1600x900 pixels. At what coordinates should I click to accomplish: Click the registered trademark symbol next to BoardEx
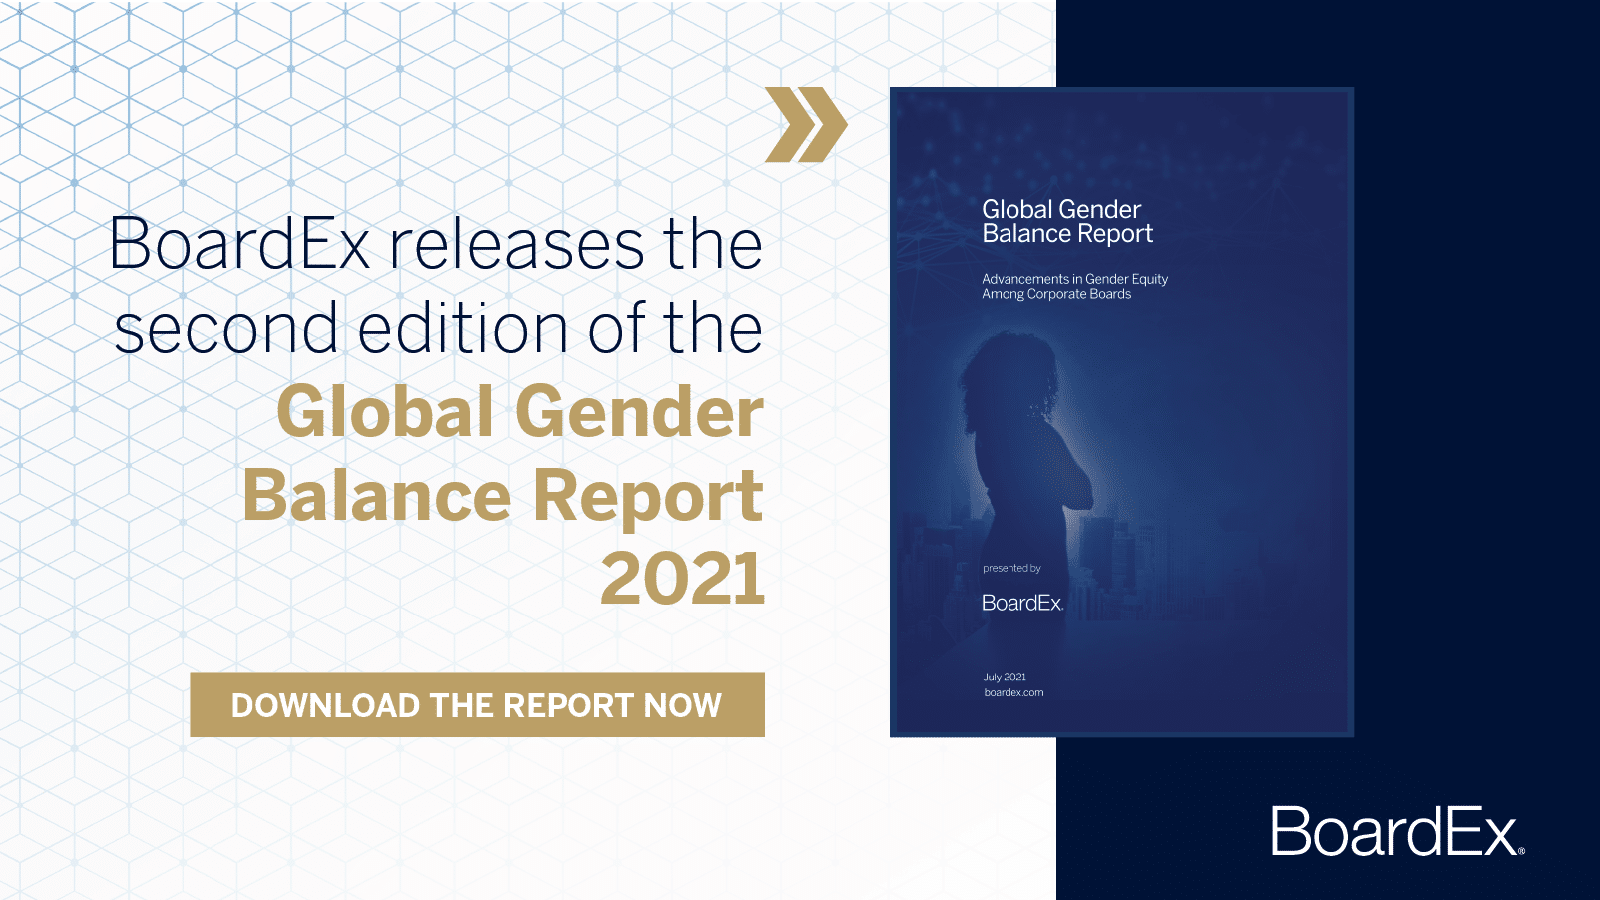pyautogui.click(x=1521, y=851)
